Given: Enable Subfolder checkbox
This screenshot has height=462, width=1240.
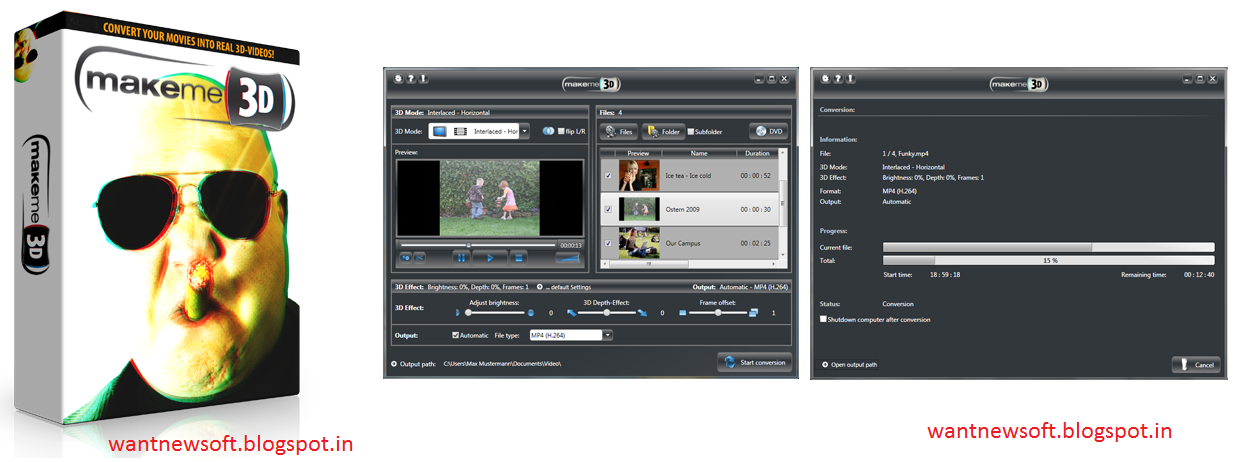Looking at the screenshot, I should [691, 131].
